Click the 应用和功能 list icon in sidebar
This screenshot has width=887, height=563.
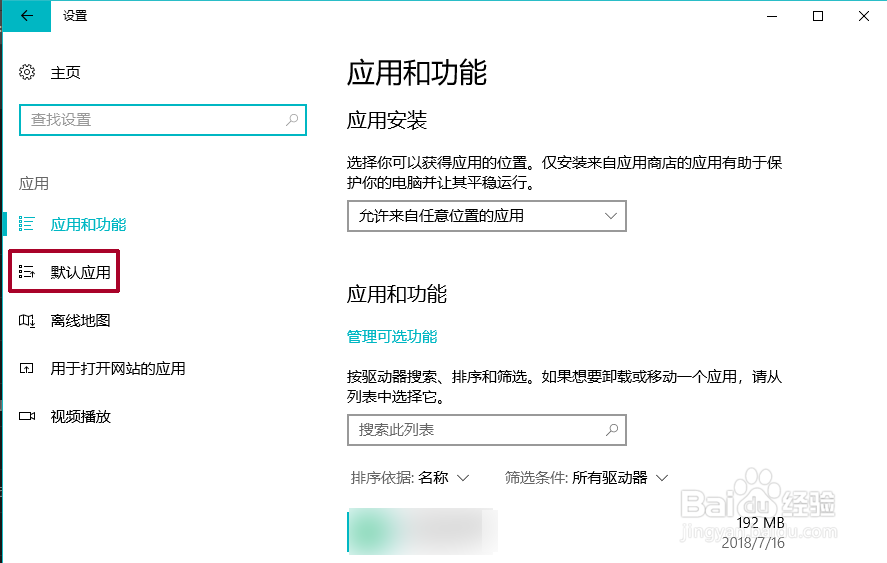(x=28, y=225)
